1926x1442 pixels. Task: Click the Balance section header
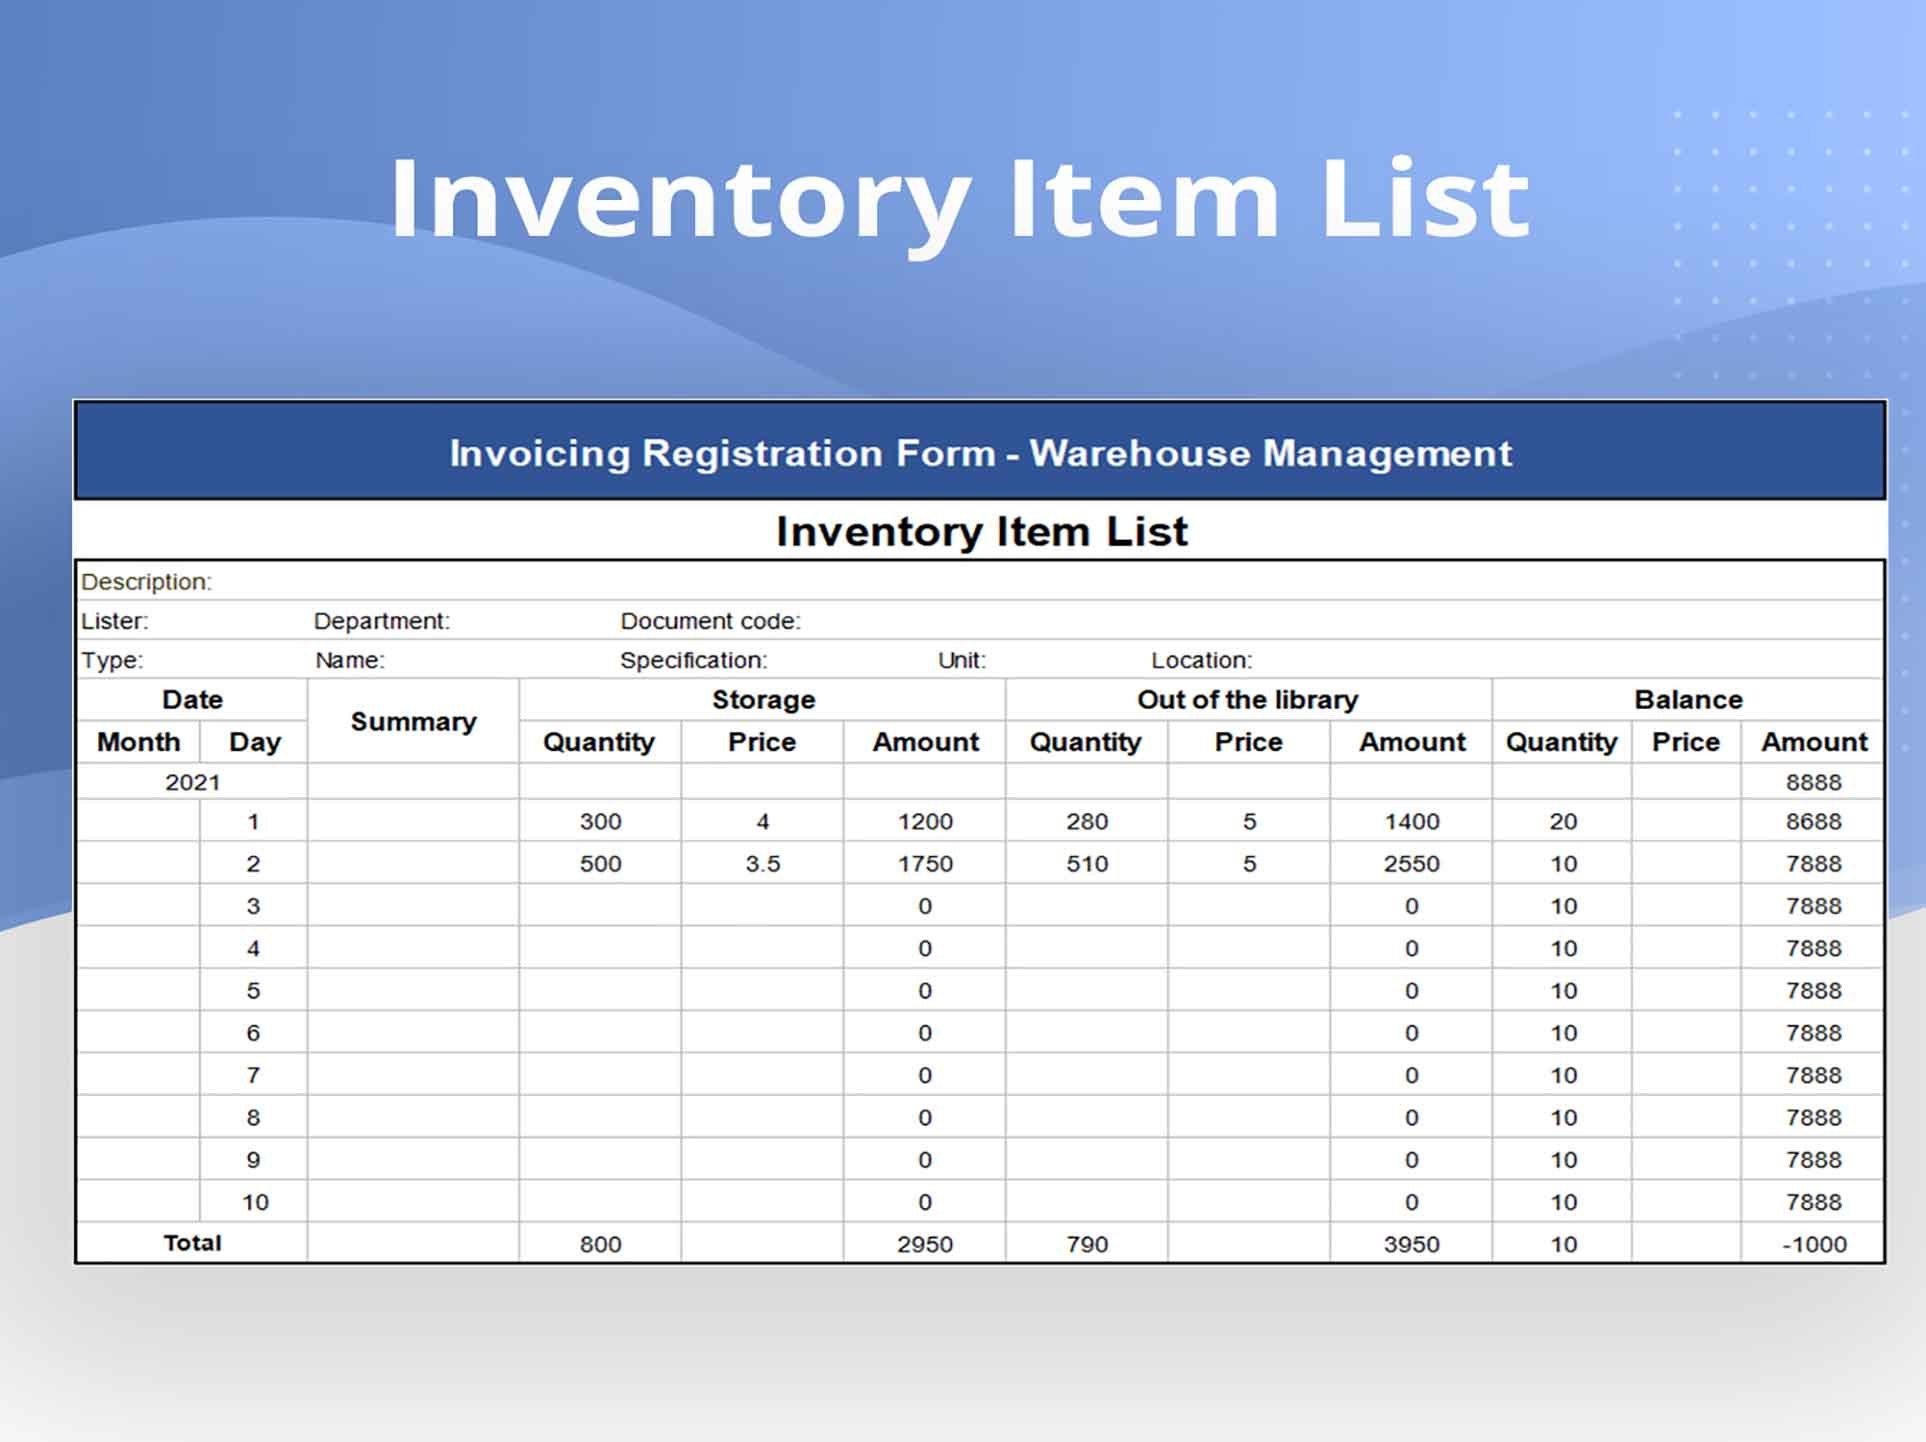point(1688,699)
